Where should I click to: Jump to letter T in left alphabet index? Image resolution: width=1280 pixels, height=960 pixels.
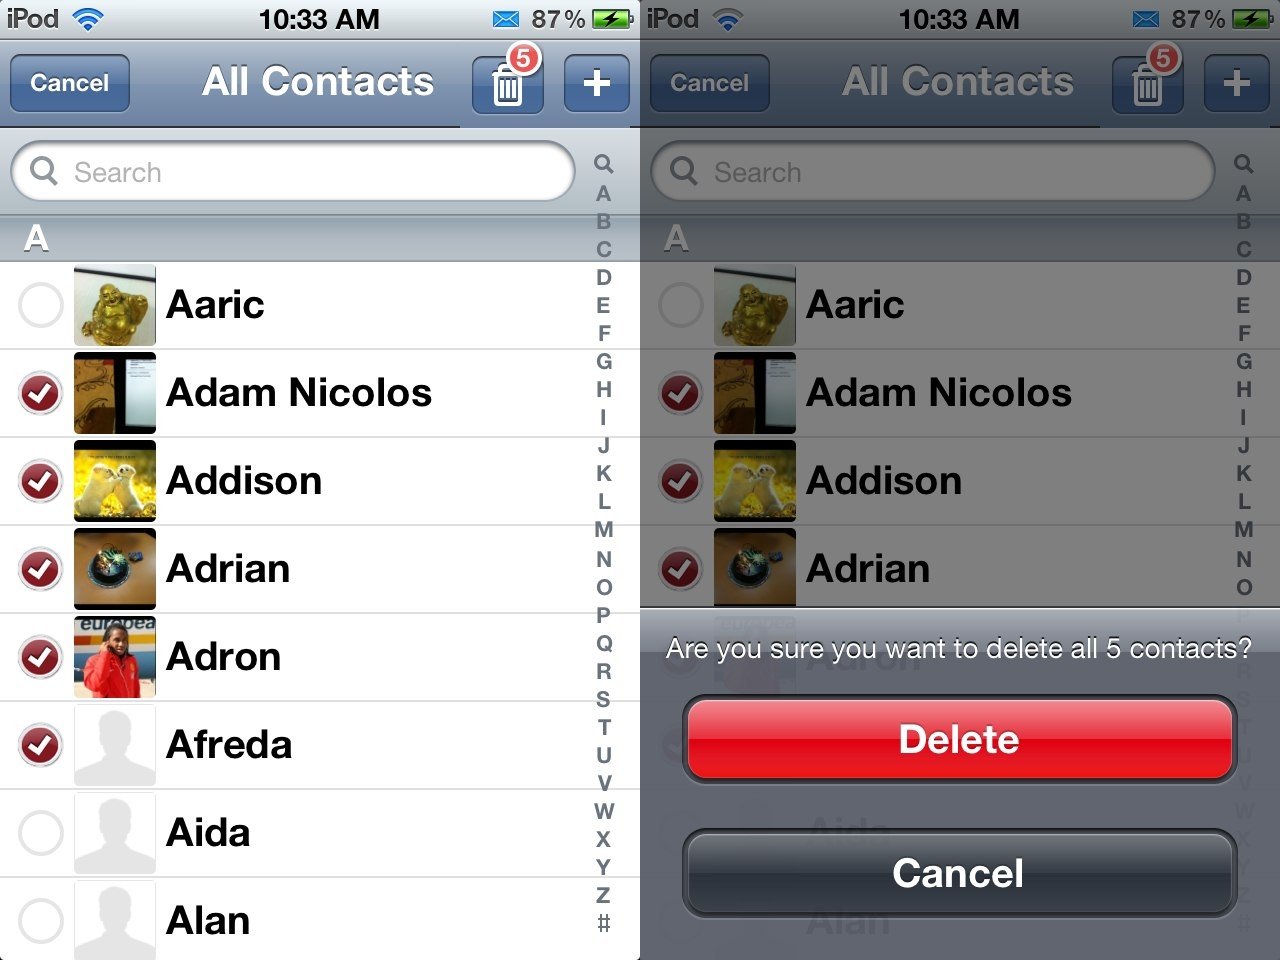tap(603, 727)
